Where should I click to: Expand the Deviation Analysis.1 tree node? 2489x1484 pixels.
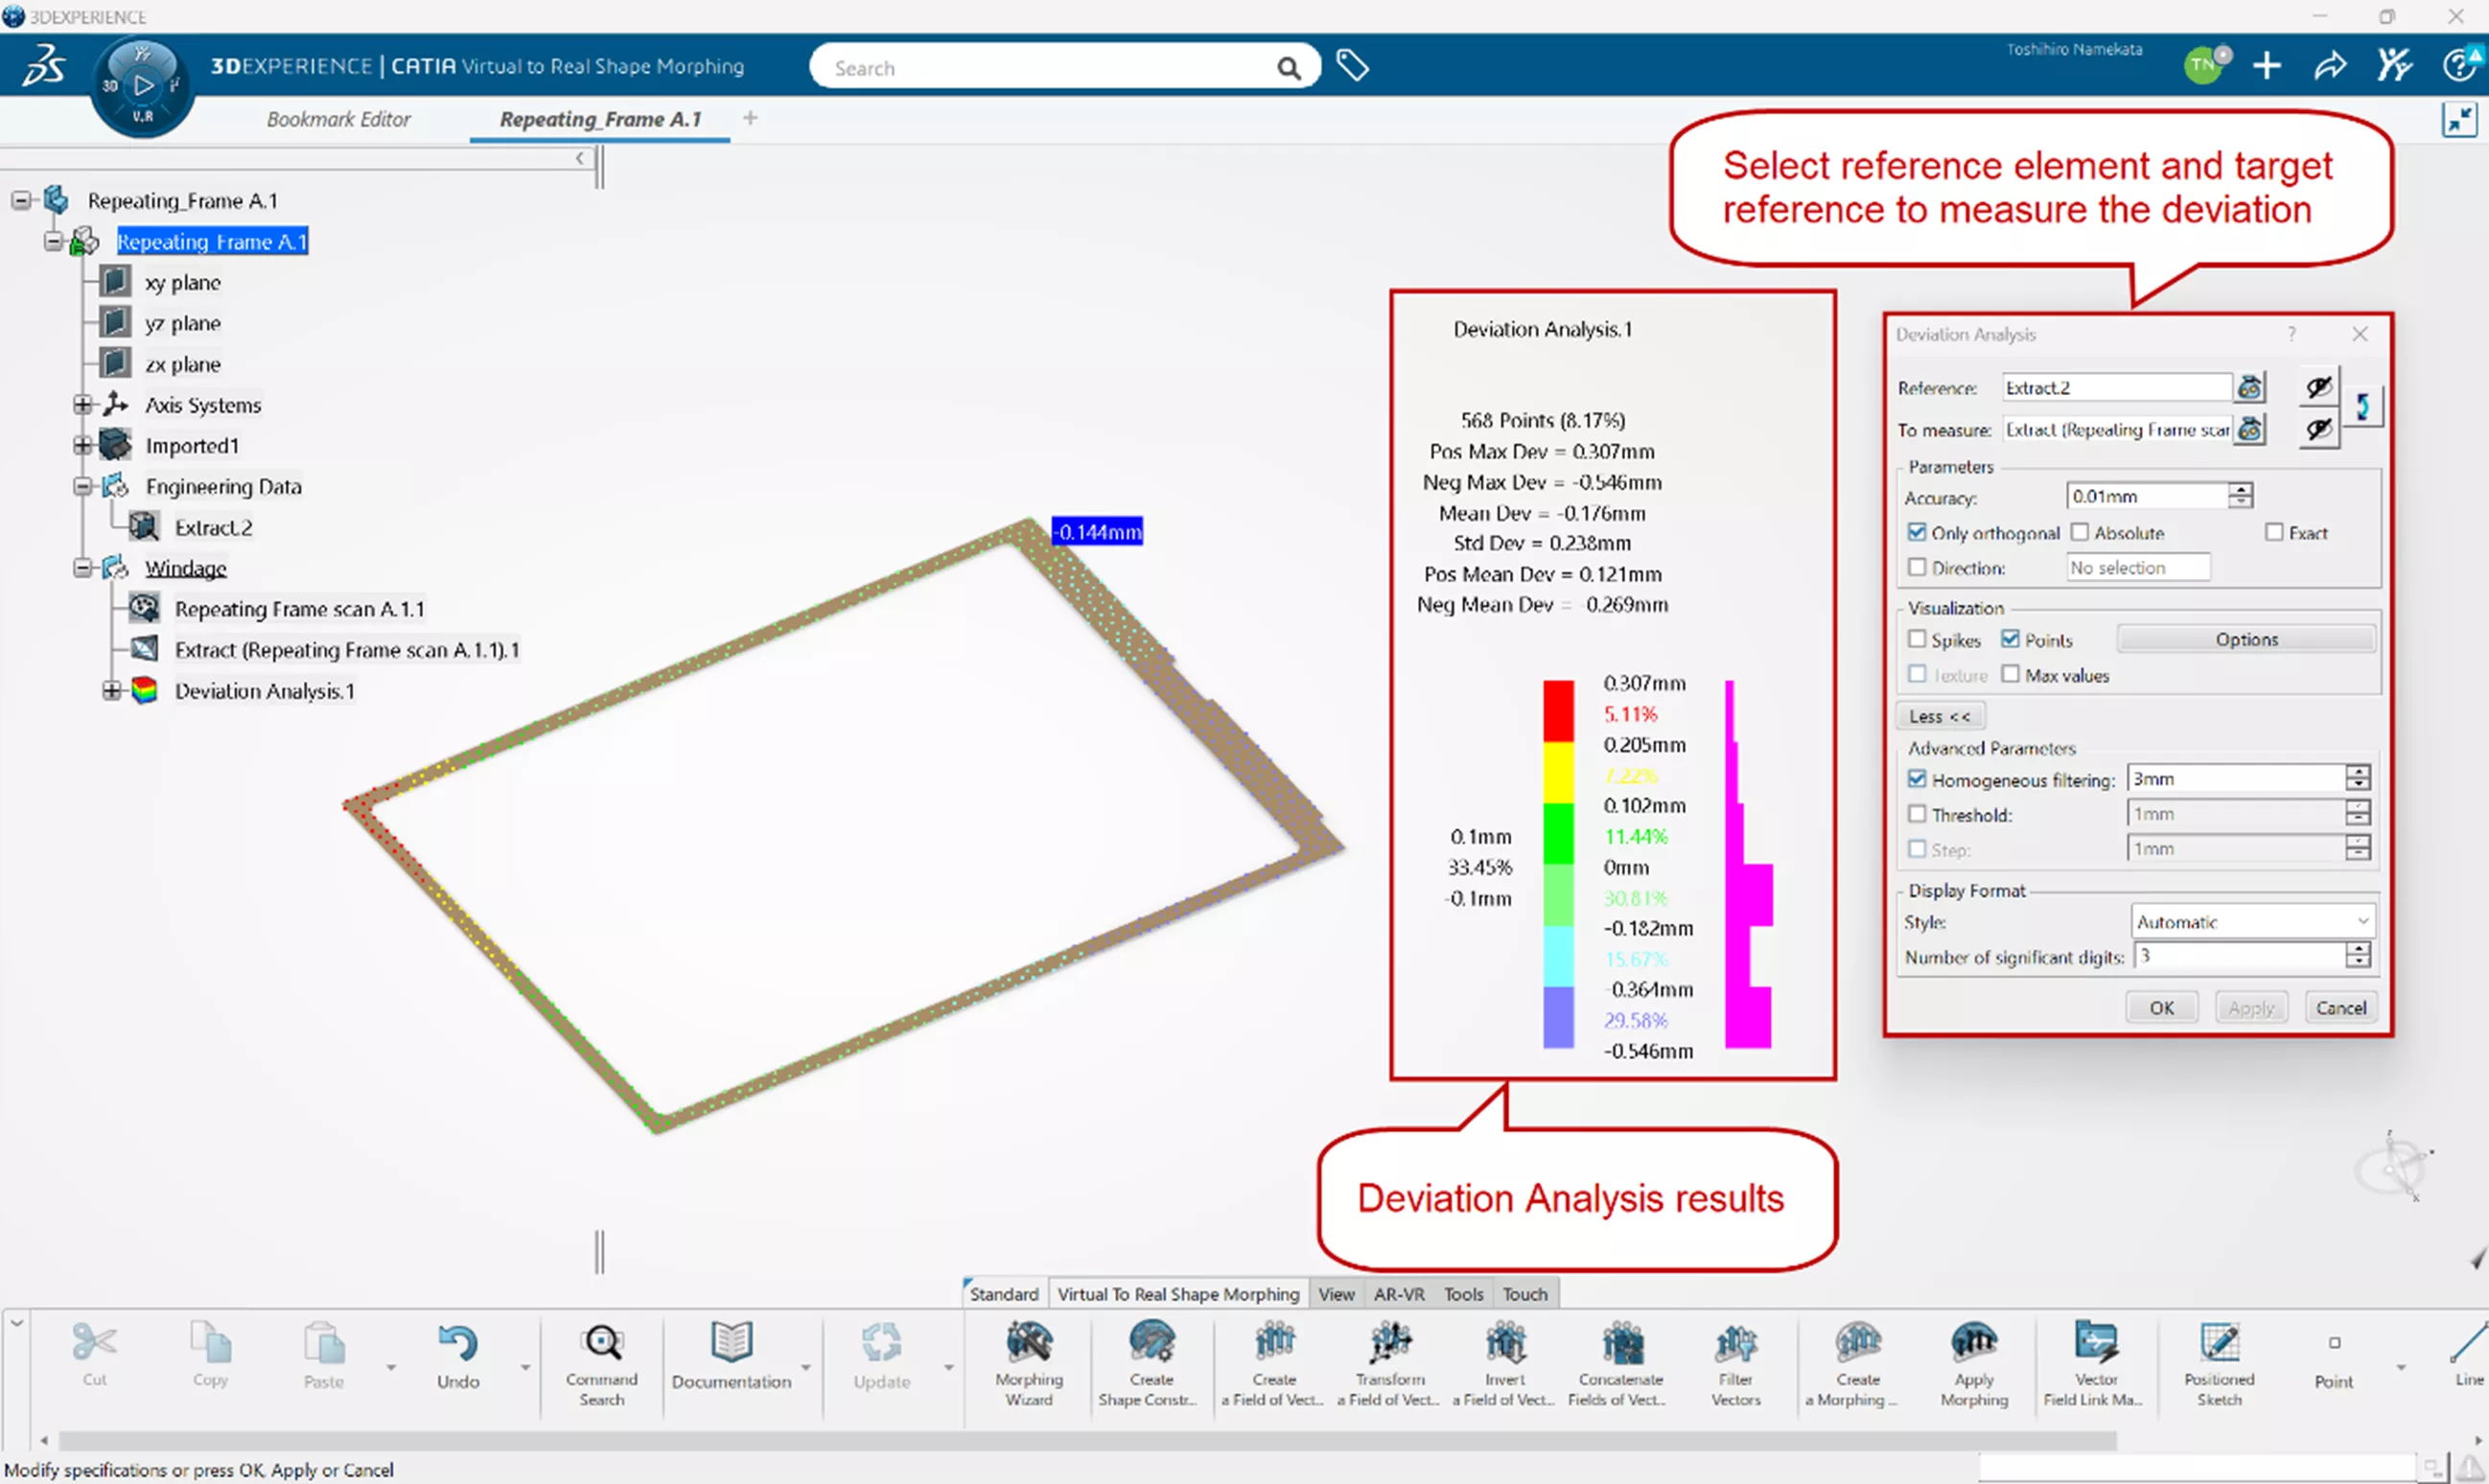pos(112,691)
